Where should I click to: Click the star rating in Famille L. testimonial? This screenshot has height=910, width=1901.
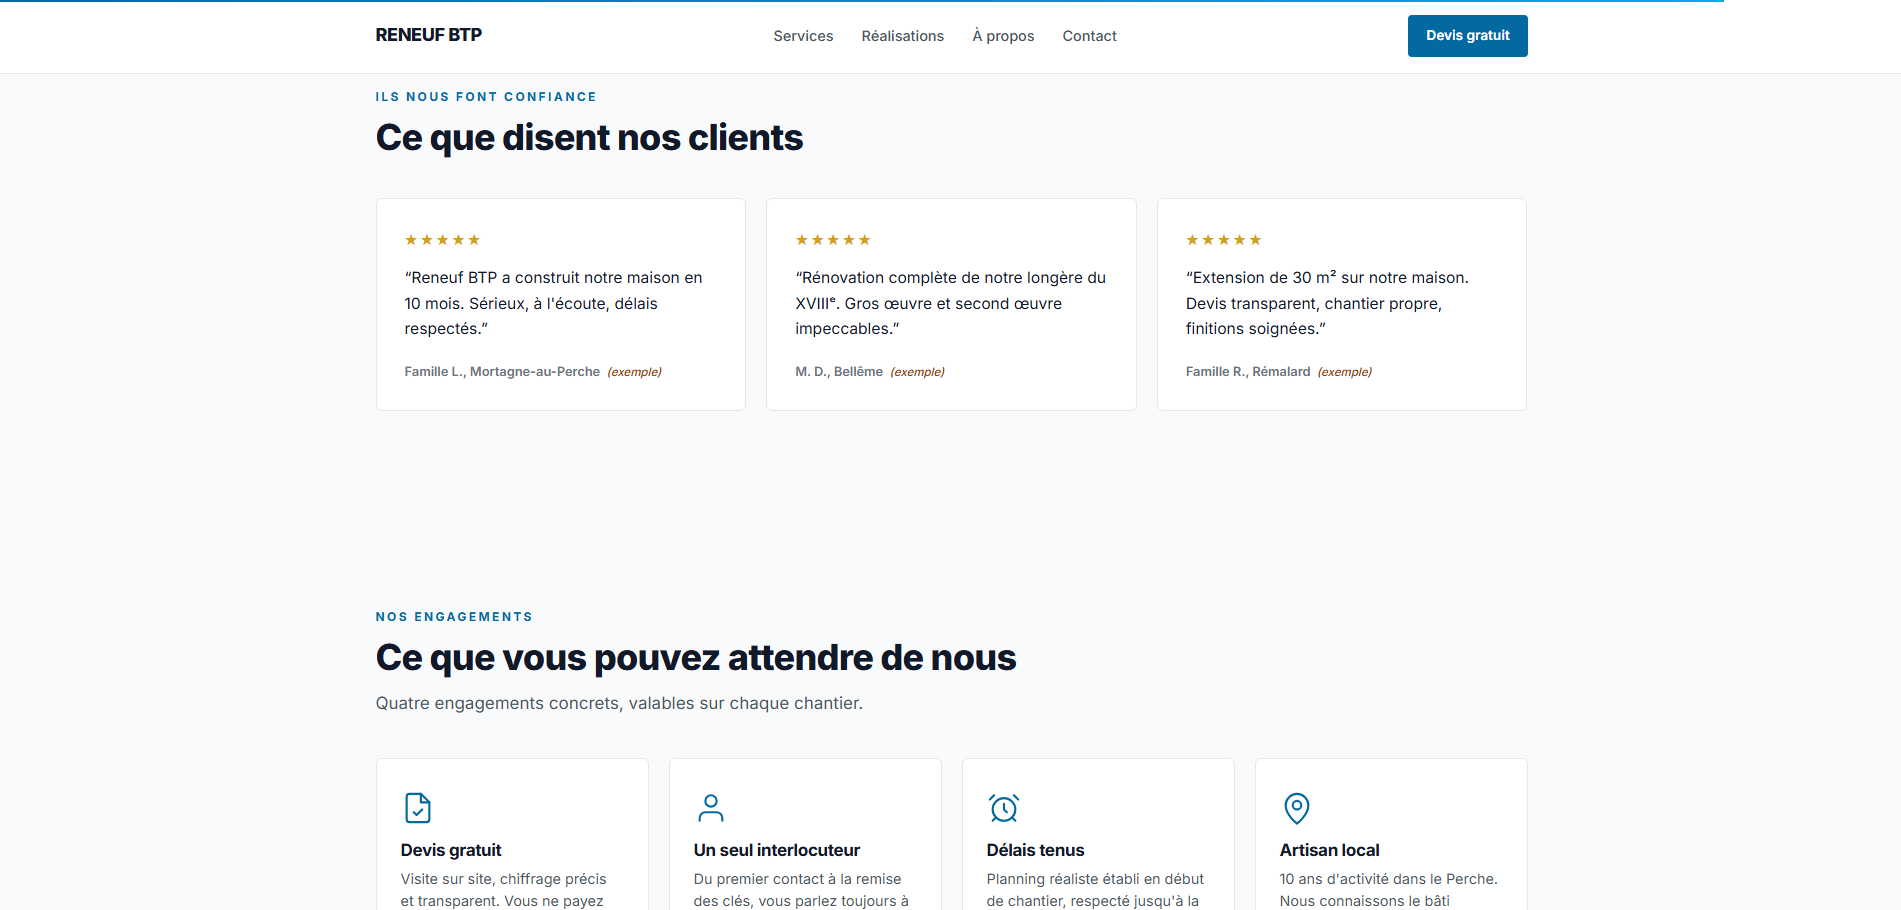(x=442, y=240)
